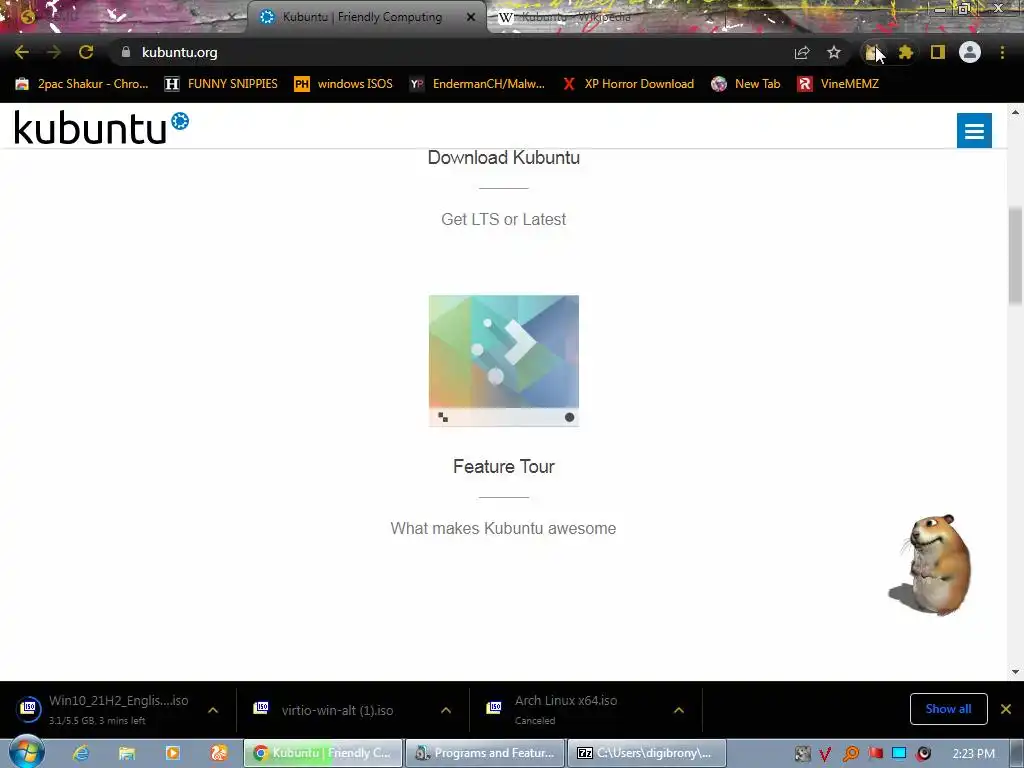
Task: Open the EndermanCH/Malw... bookmark
Action: coord(477,84)
